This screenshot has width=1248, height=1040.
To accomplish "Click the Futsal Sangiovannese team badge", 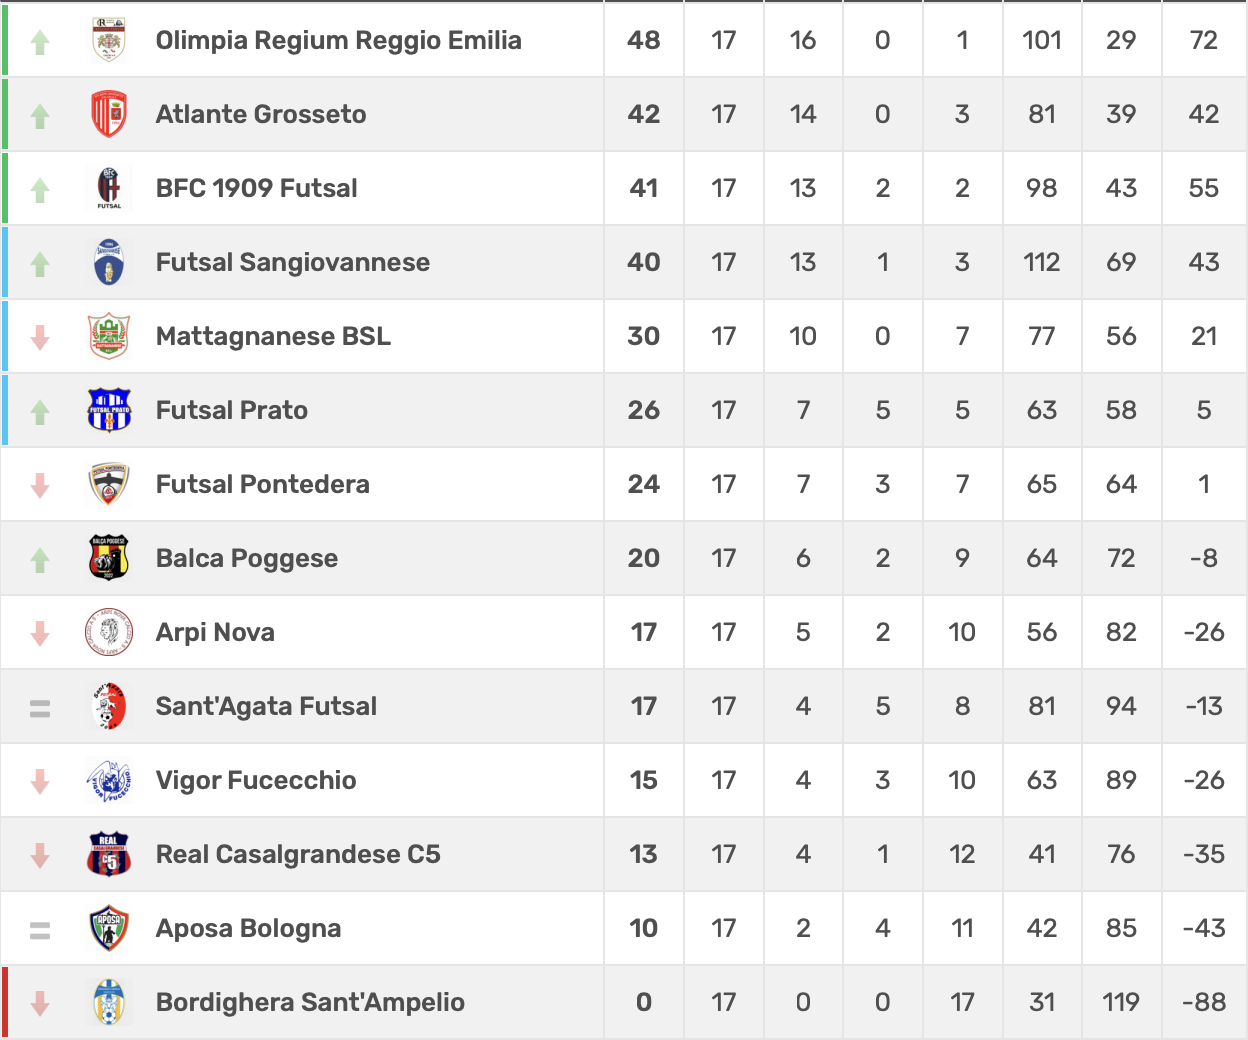I will [109, 262].
